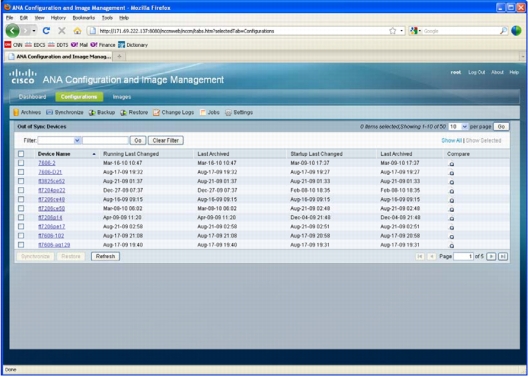Open a new tab with the plus button

[x=119, y=56]
